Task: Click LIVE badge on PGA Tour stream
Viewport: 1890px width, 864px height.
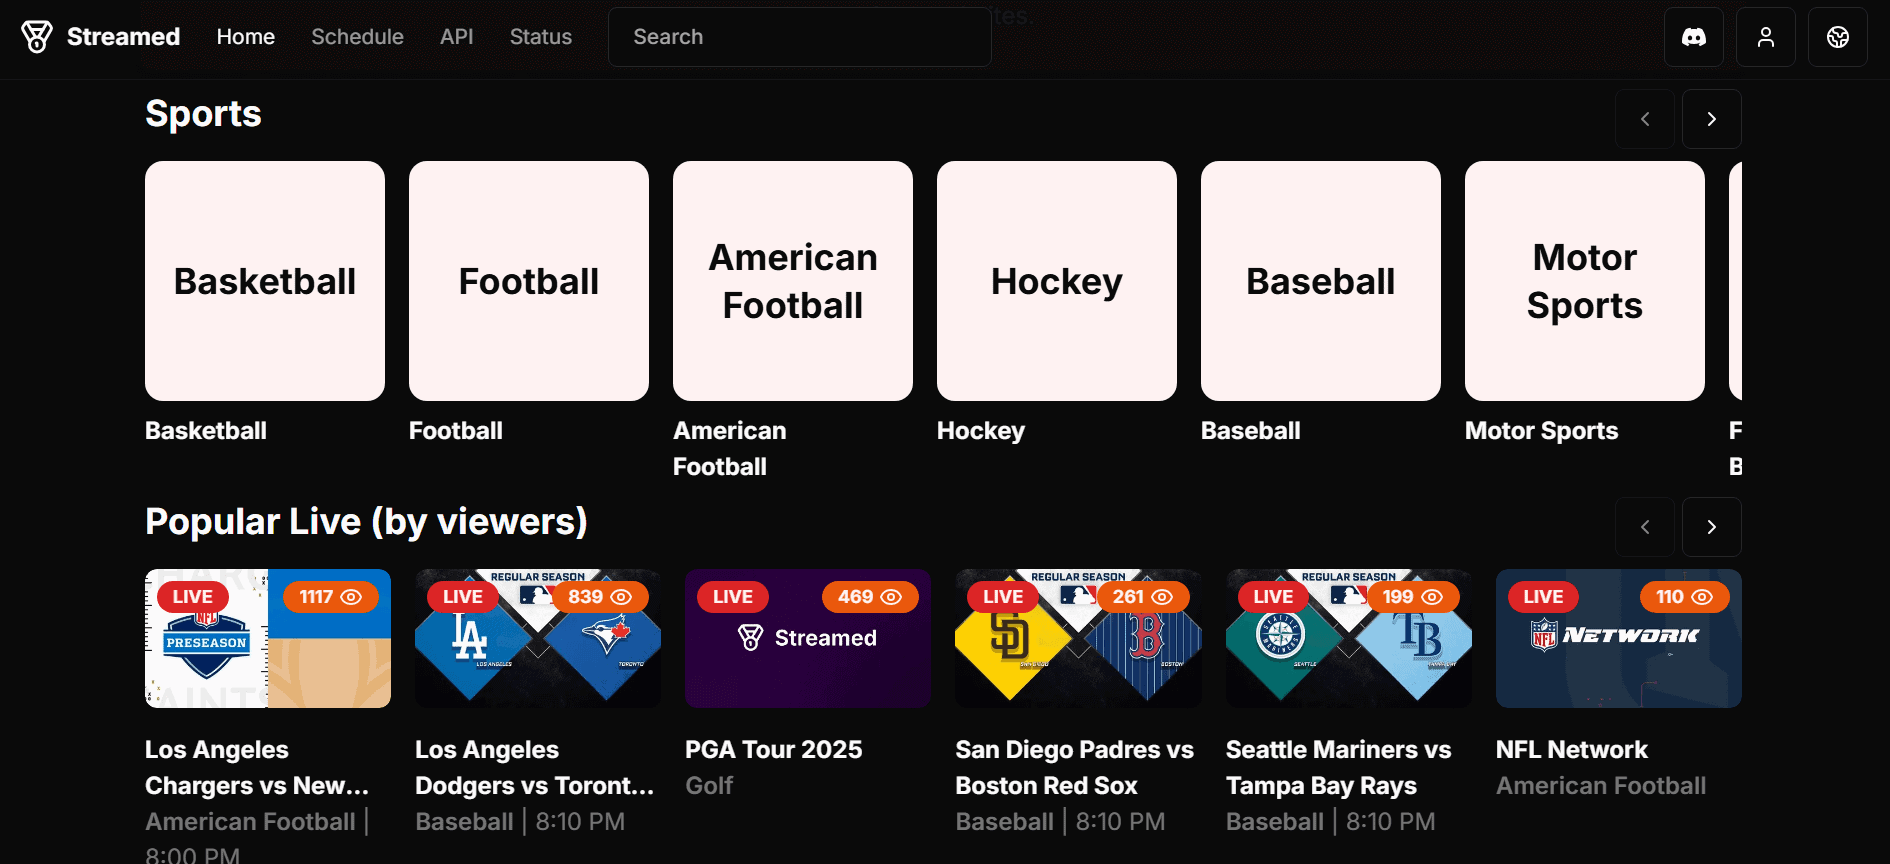Action: pos(733,597)
